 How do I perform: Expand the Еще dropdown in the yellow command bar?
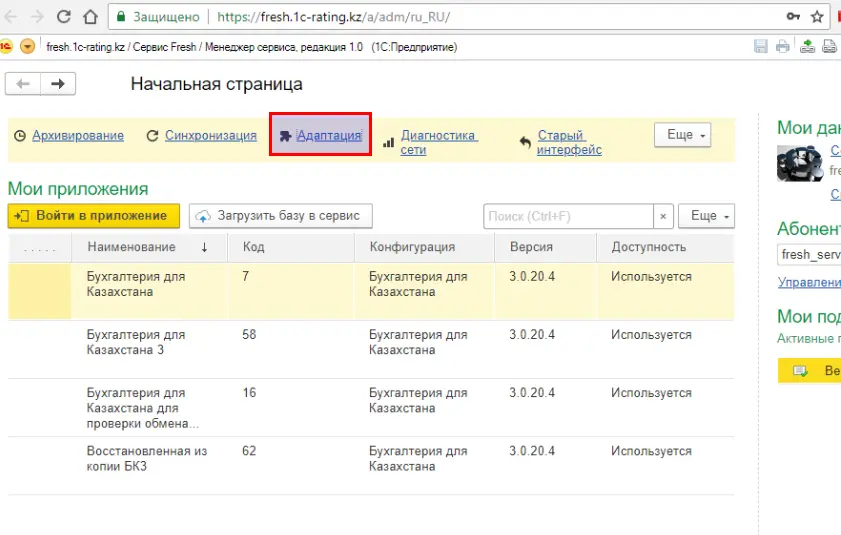click(682, 135)
